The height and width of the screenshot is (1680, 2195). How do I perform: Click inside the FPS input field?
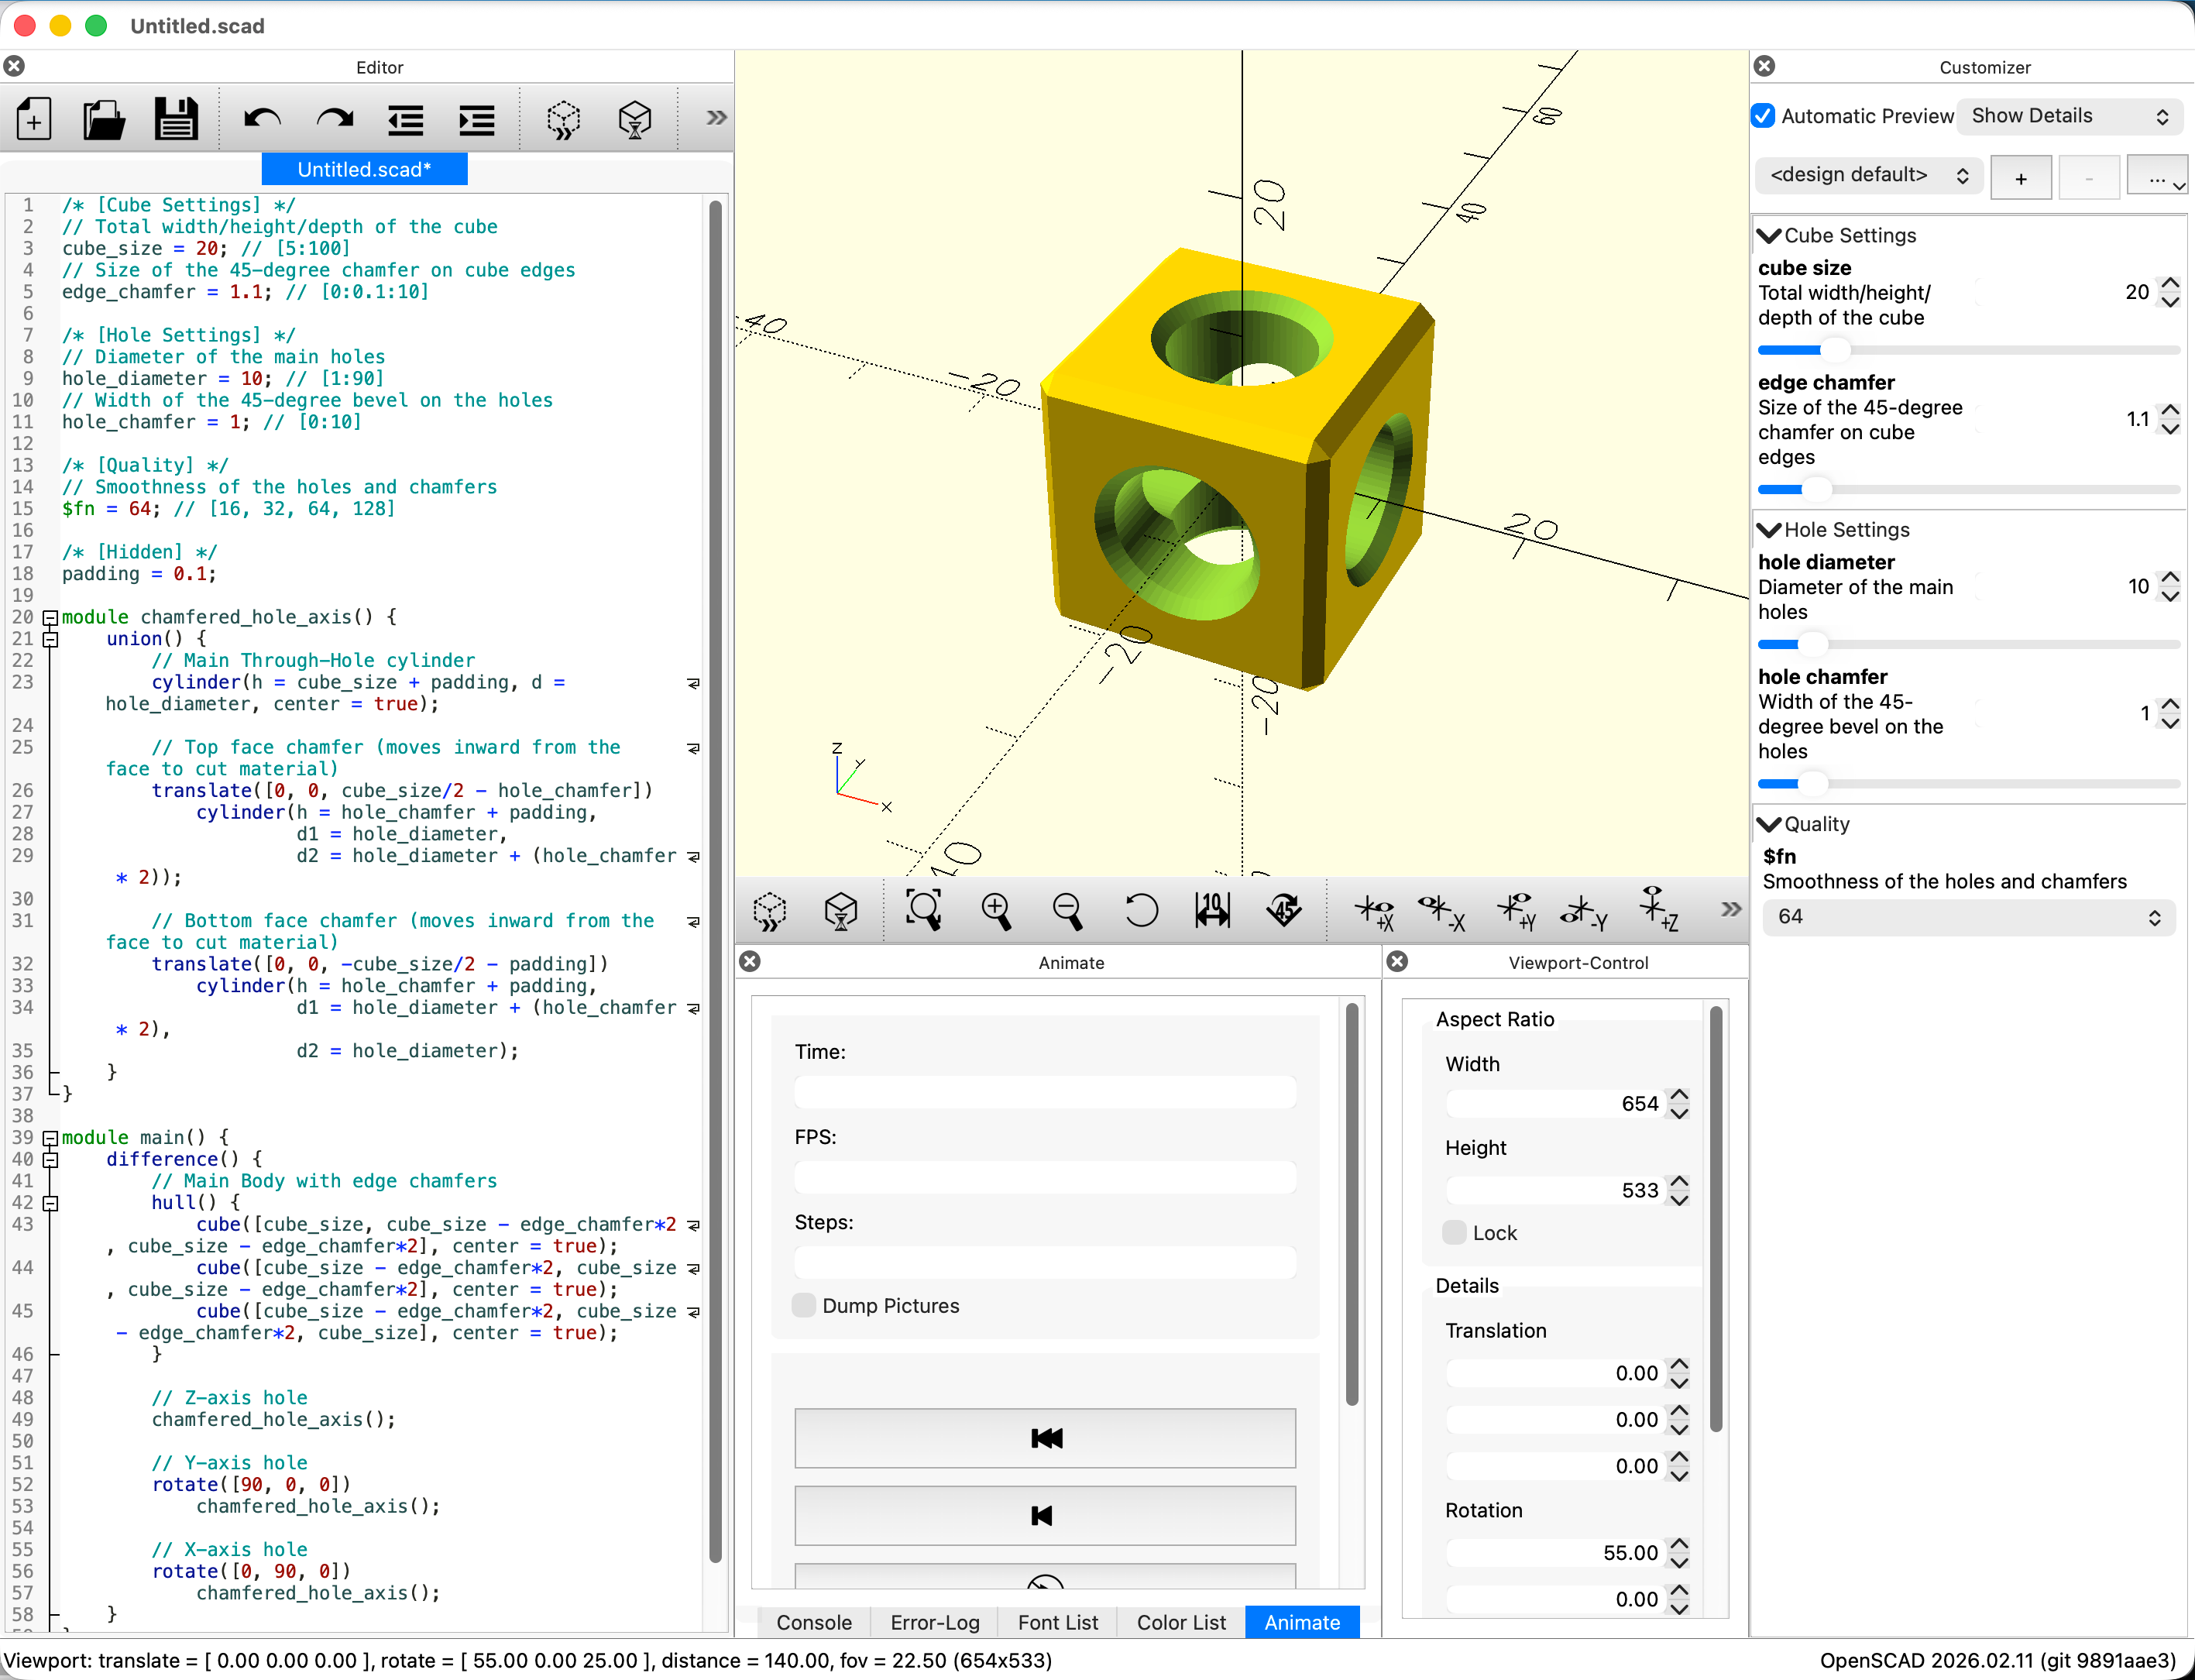pos(1044,1177)
